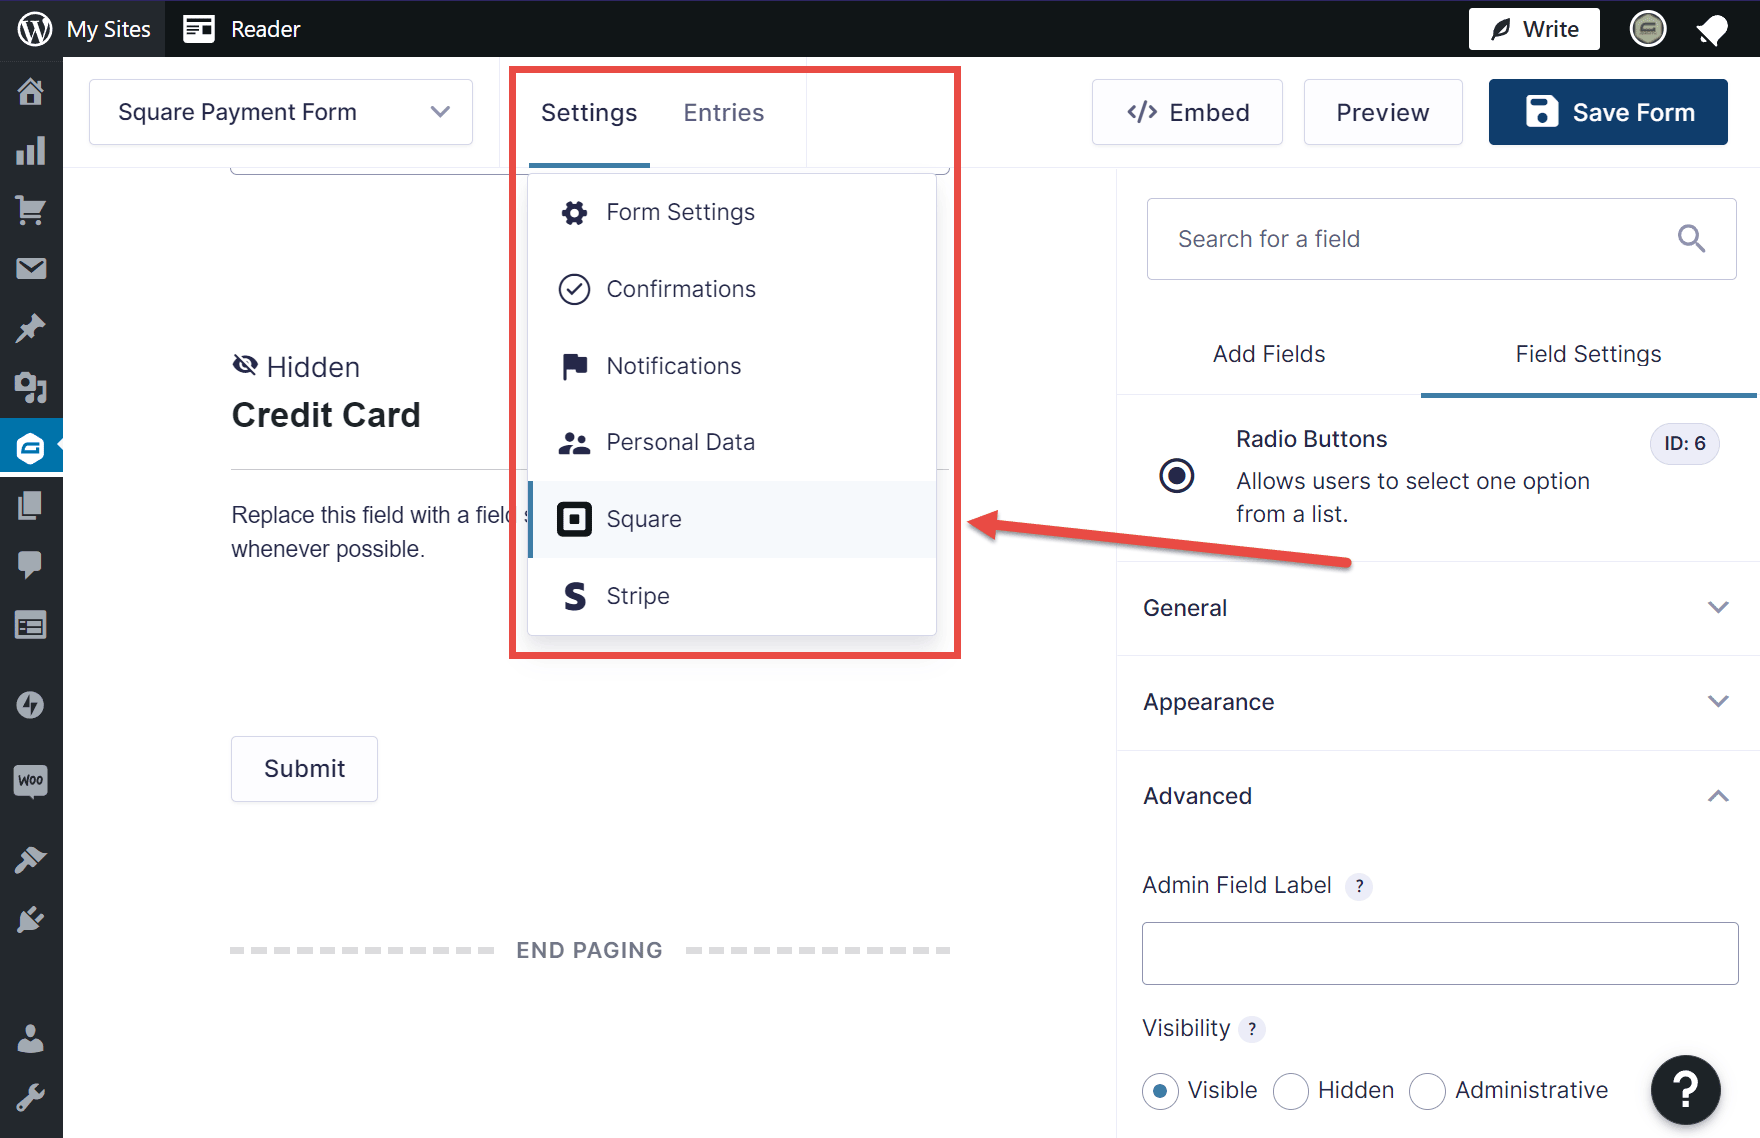Viewport: 1760px width, 1138px height.
Task: Click the Embed button
Action: [x=1187, y=112]
